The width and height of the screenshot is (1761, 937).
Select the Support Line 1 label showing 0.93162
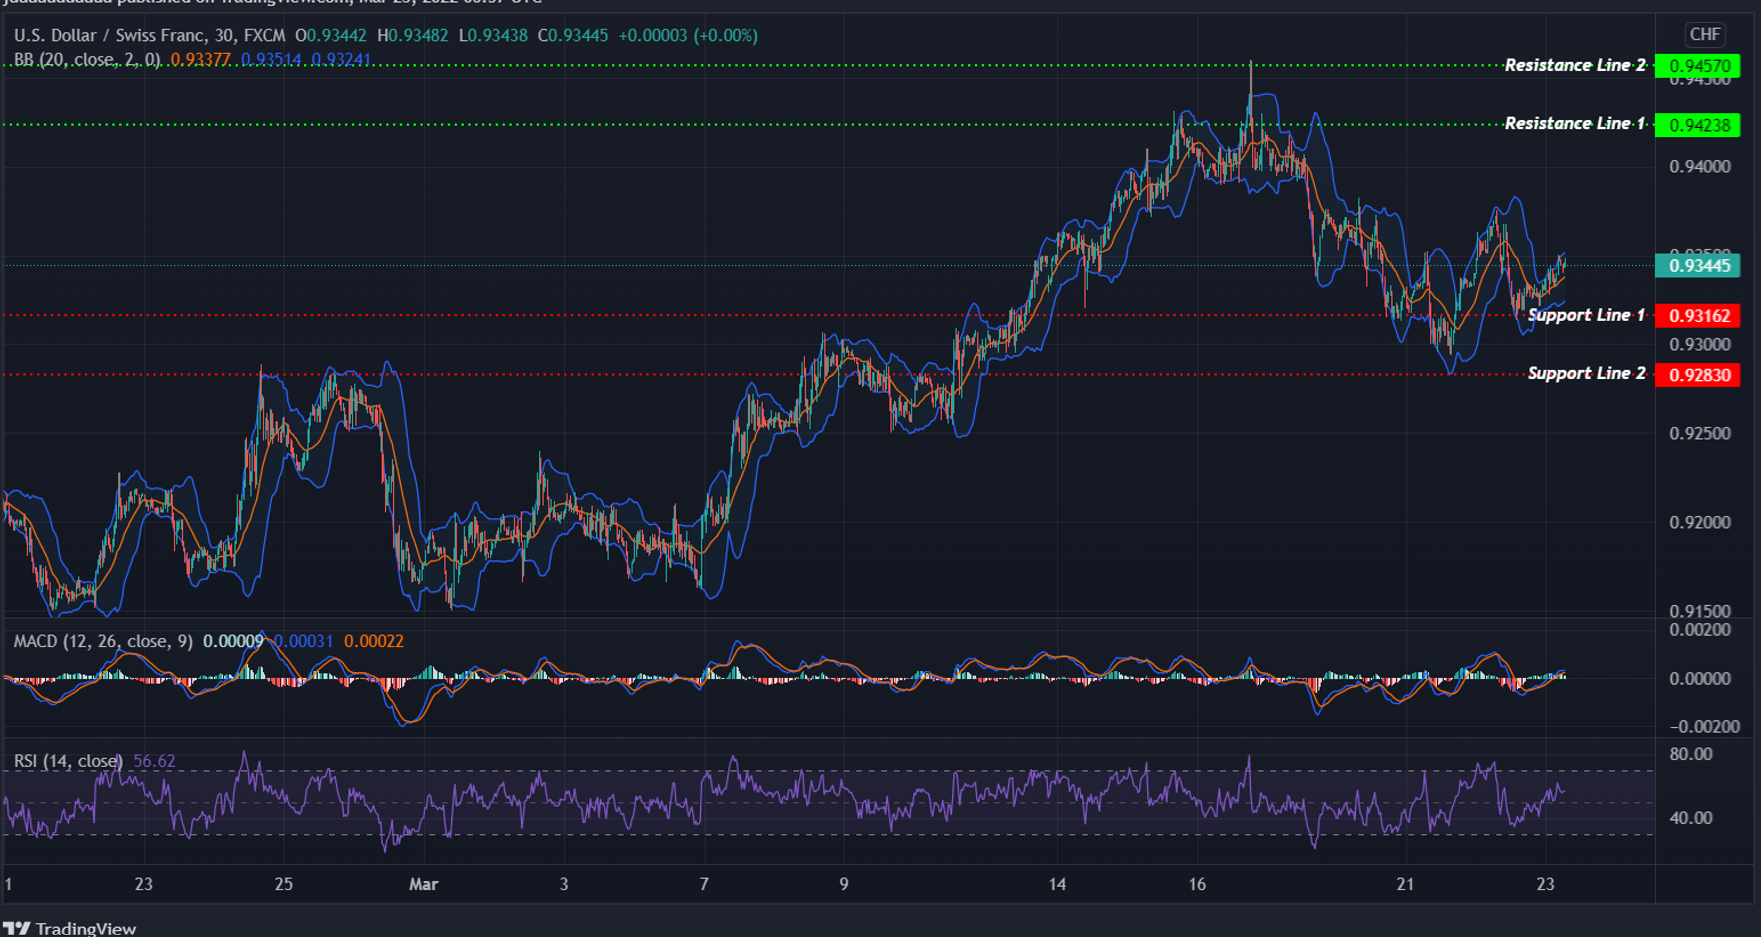(x=1699, y=315)
